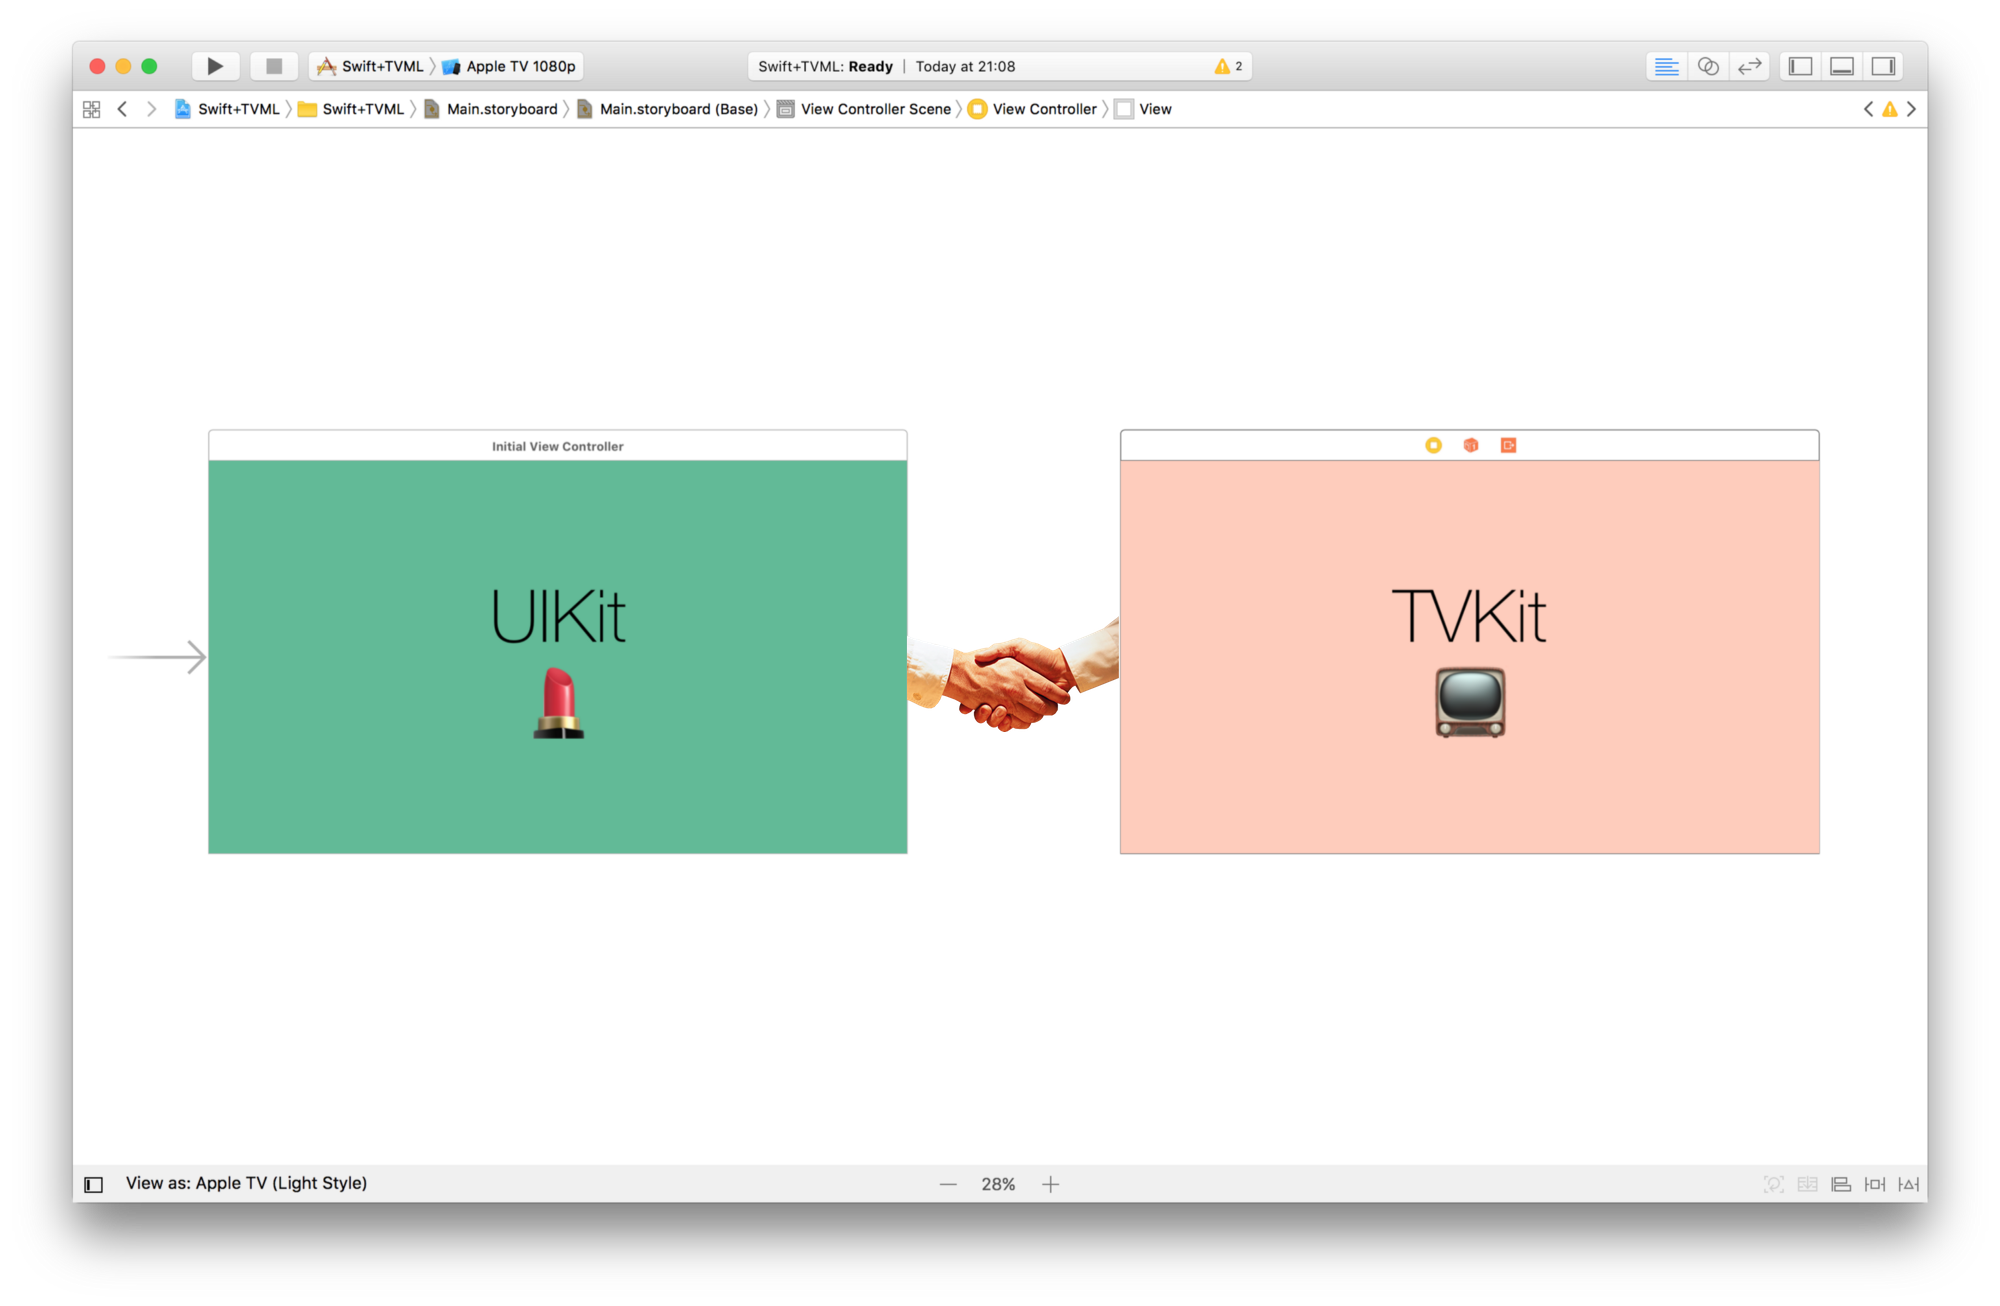The height and width of the screenshot is (1306, 2000).
Task: Run the Swift+TVML project
Action: point(215,66)
